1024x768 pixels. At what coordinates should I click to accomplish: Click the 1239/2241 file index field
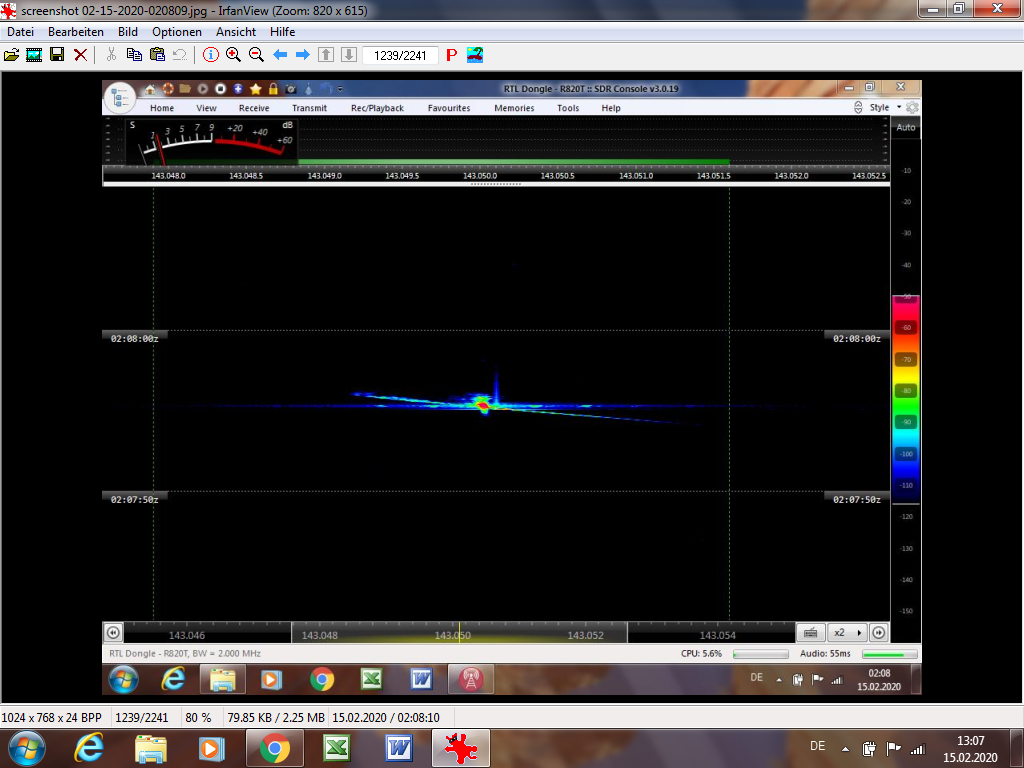(x=400, y=56)
